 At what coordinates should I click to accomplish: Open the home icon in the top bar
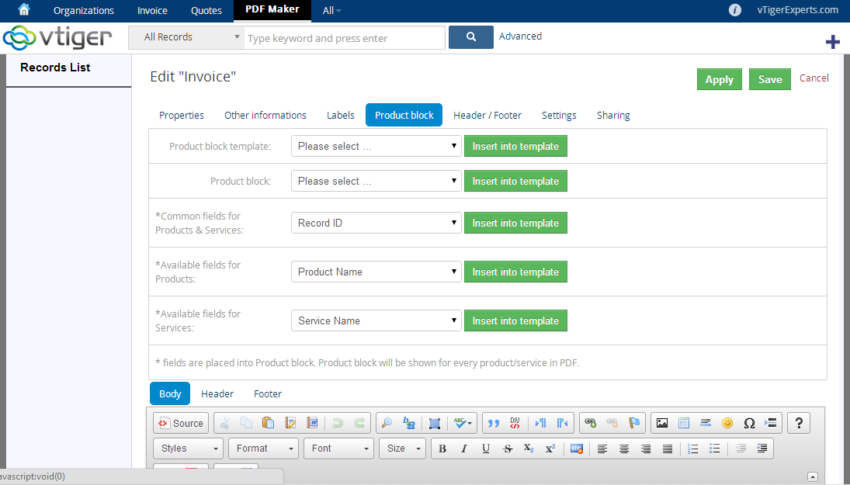(24, 10)
